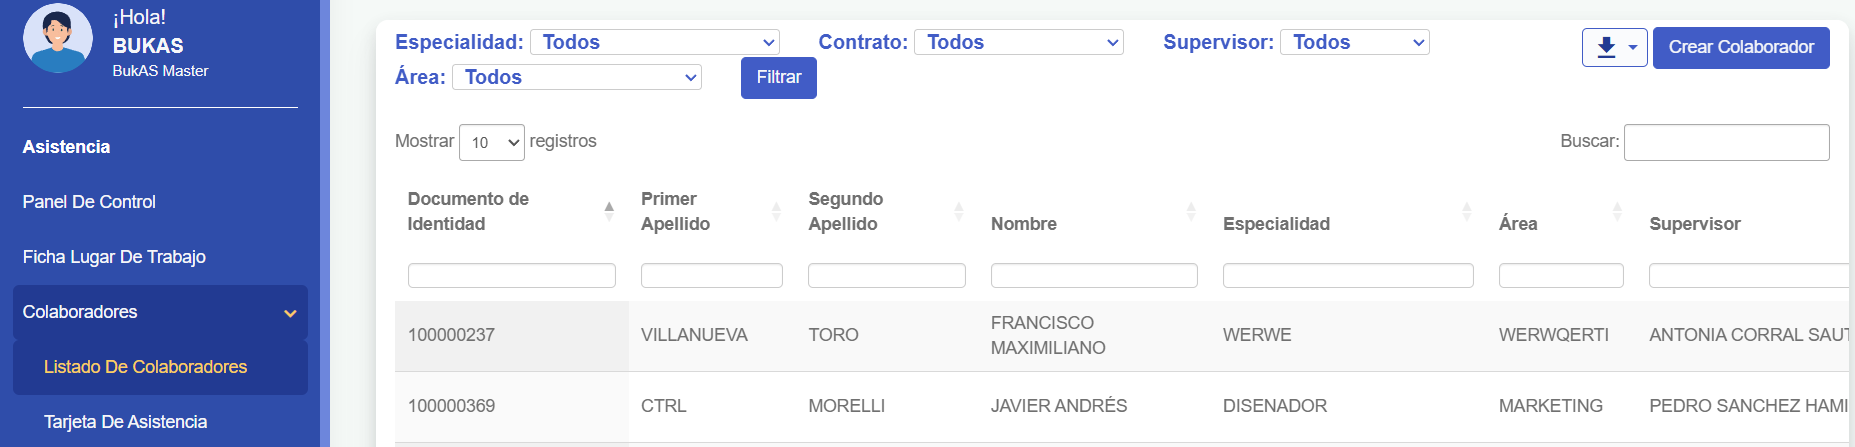Viewport: 1855px width, 447px height.
Task: Open the Especialidad filter dropdown
Action: tap(655, 42)
